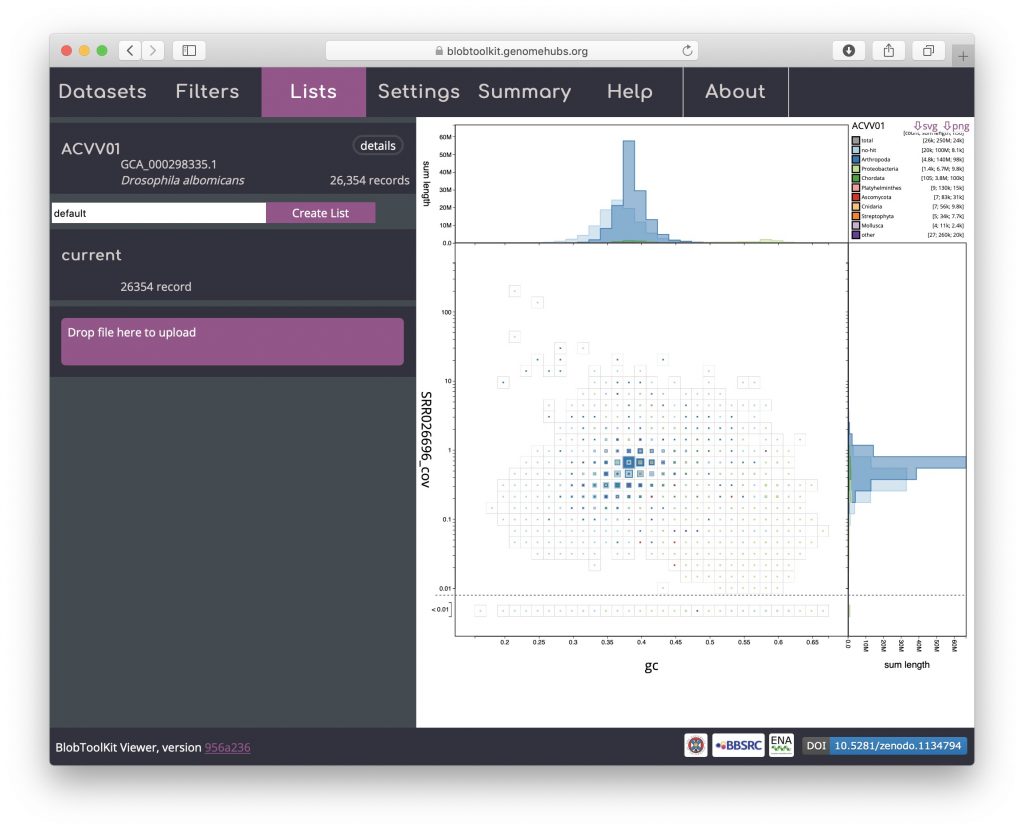This screenshot has width=1024, height=831.
Task: Focus the list name field containing 'default'
Action: pos(159,213)
